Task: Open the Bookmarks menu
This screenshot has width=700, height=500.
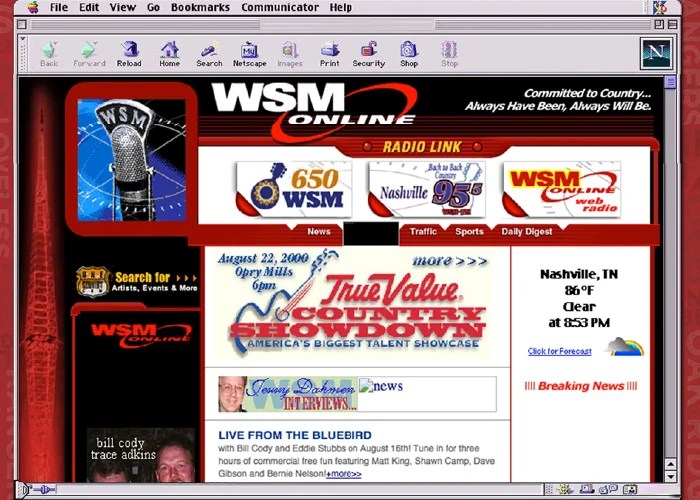Action: click(200, 7)
